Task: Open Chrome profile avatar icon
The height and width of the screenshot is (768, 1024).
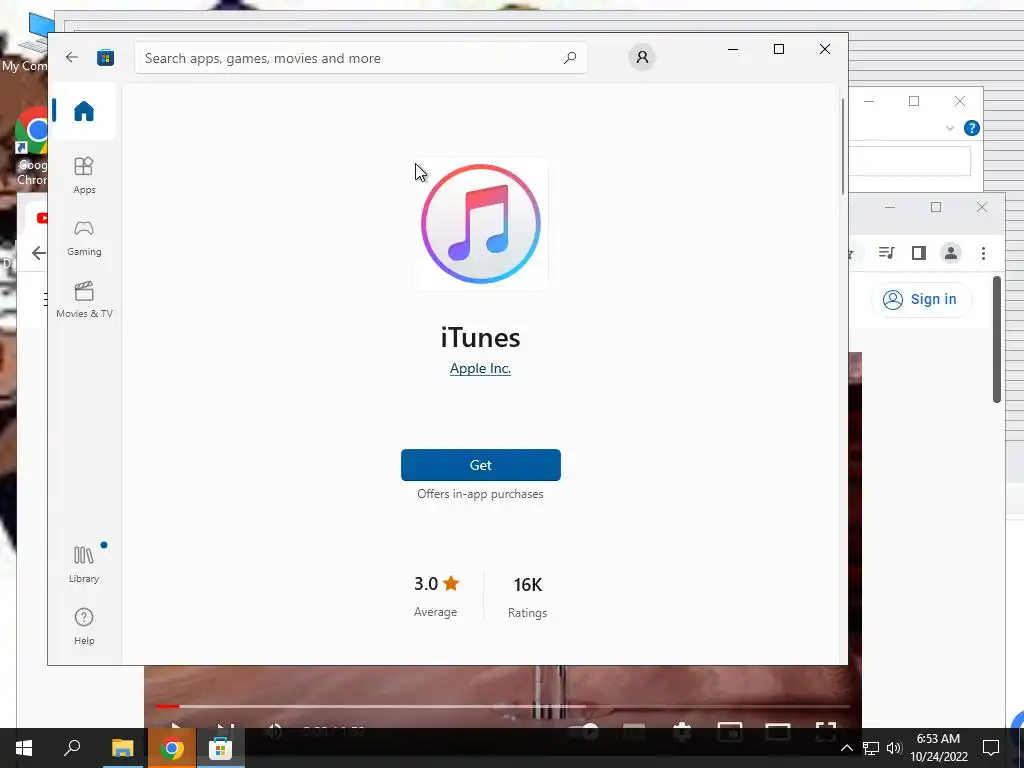Action: 951,253
